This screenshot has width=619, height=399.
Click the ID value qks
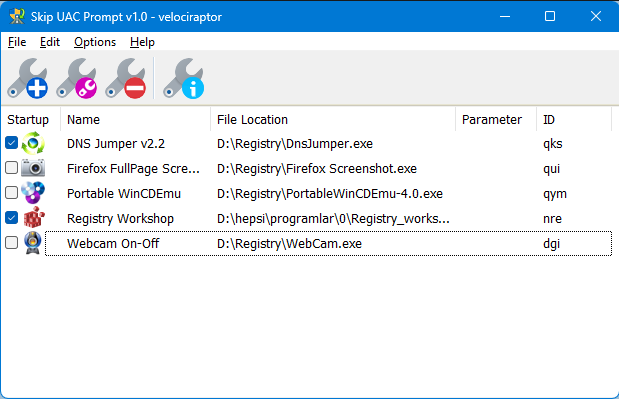click(x=553, y=144)
